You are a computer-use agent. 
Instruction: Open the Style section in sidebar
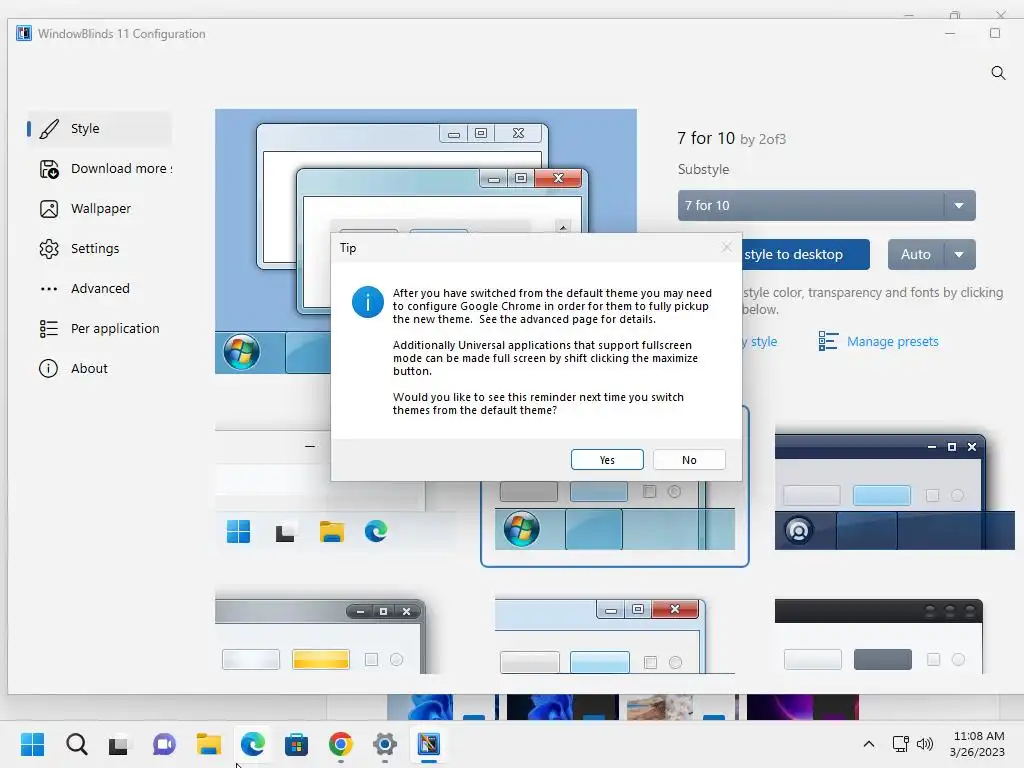tap(99, 129)
